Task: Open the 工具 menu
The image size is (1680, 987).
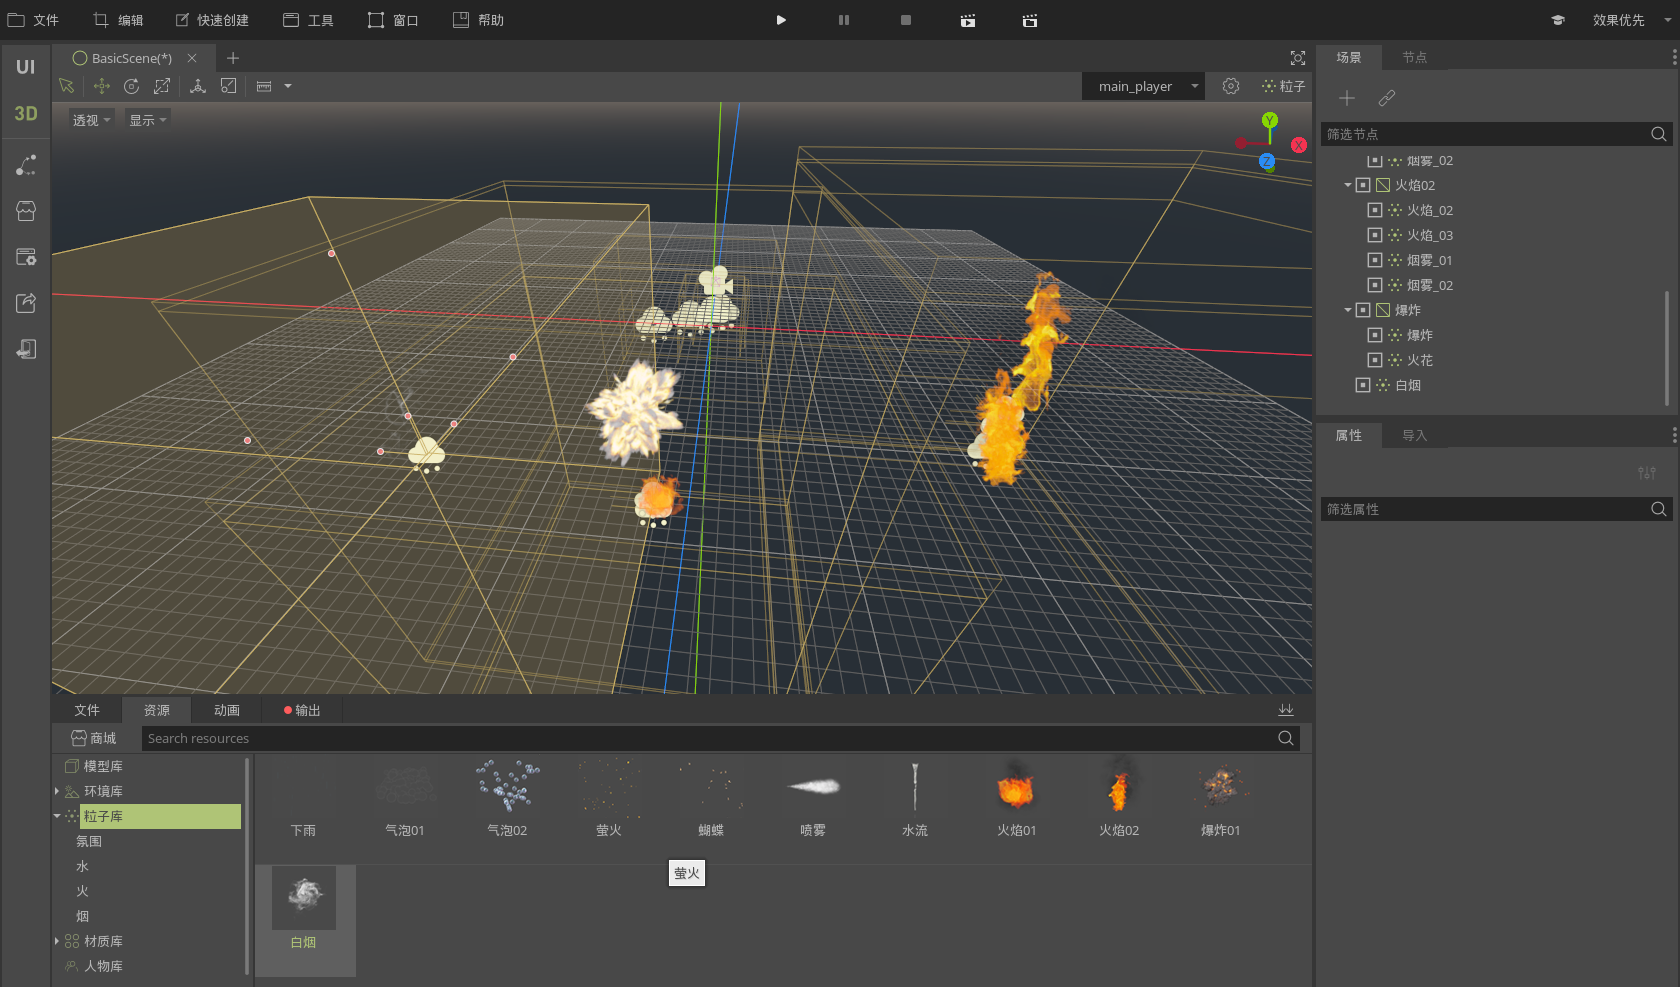Action: click(308, 20)
